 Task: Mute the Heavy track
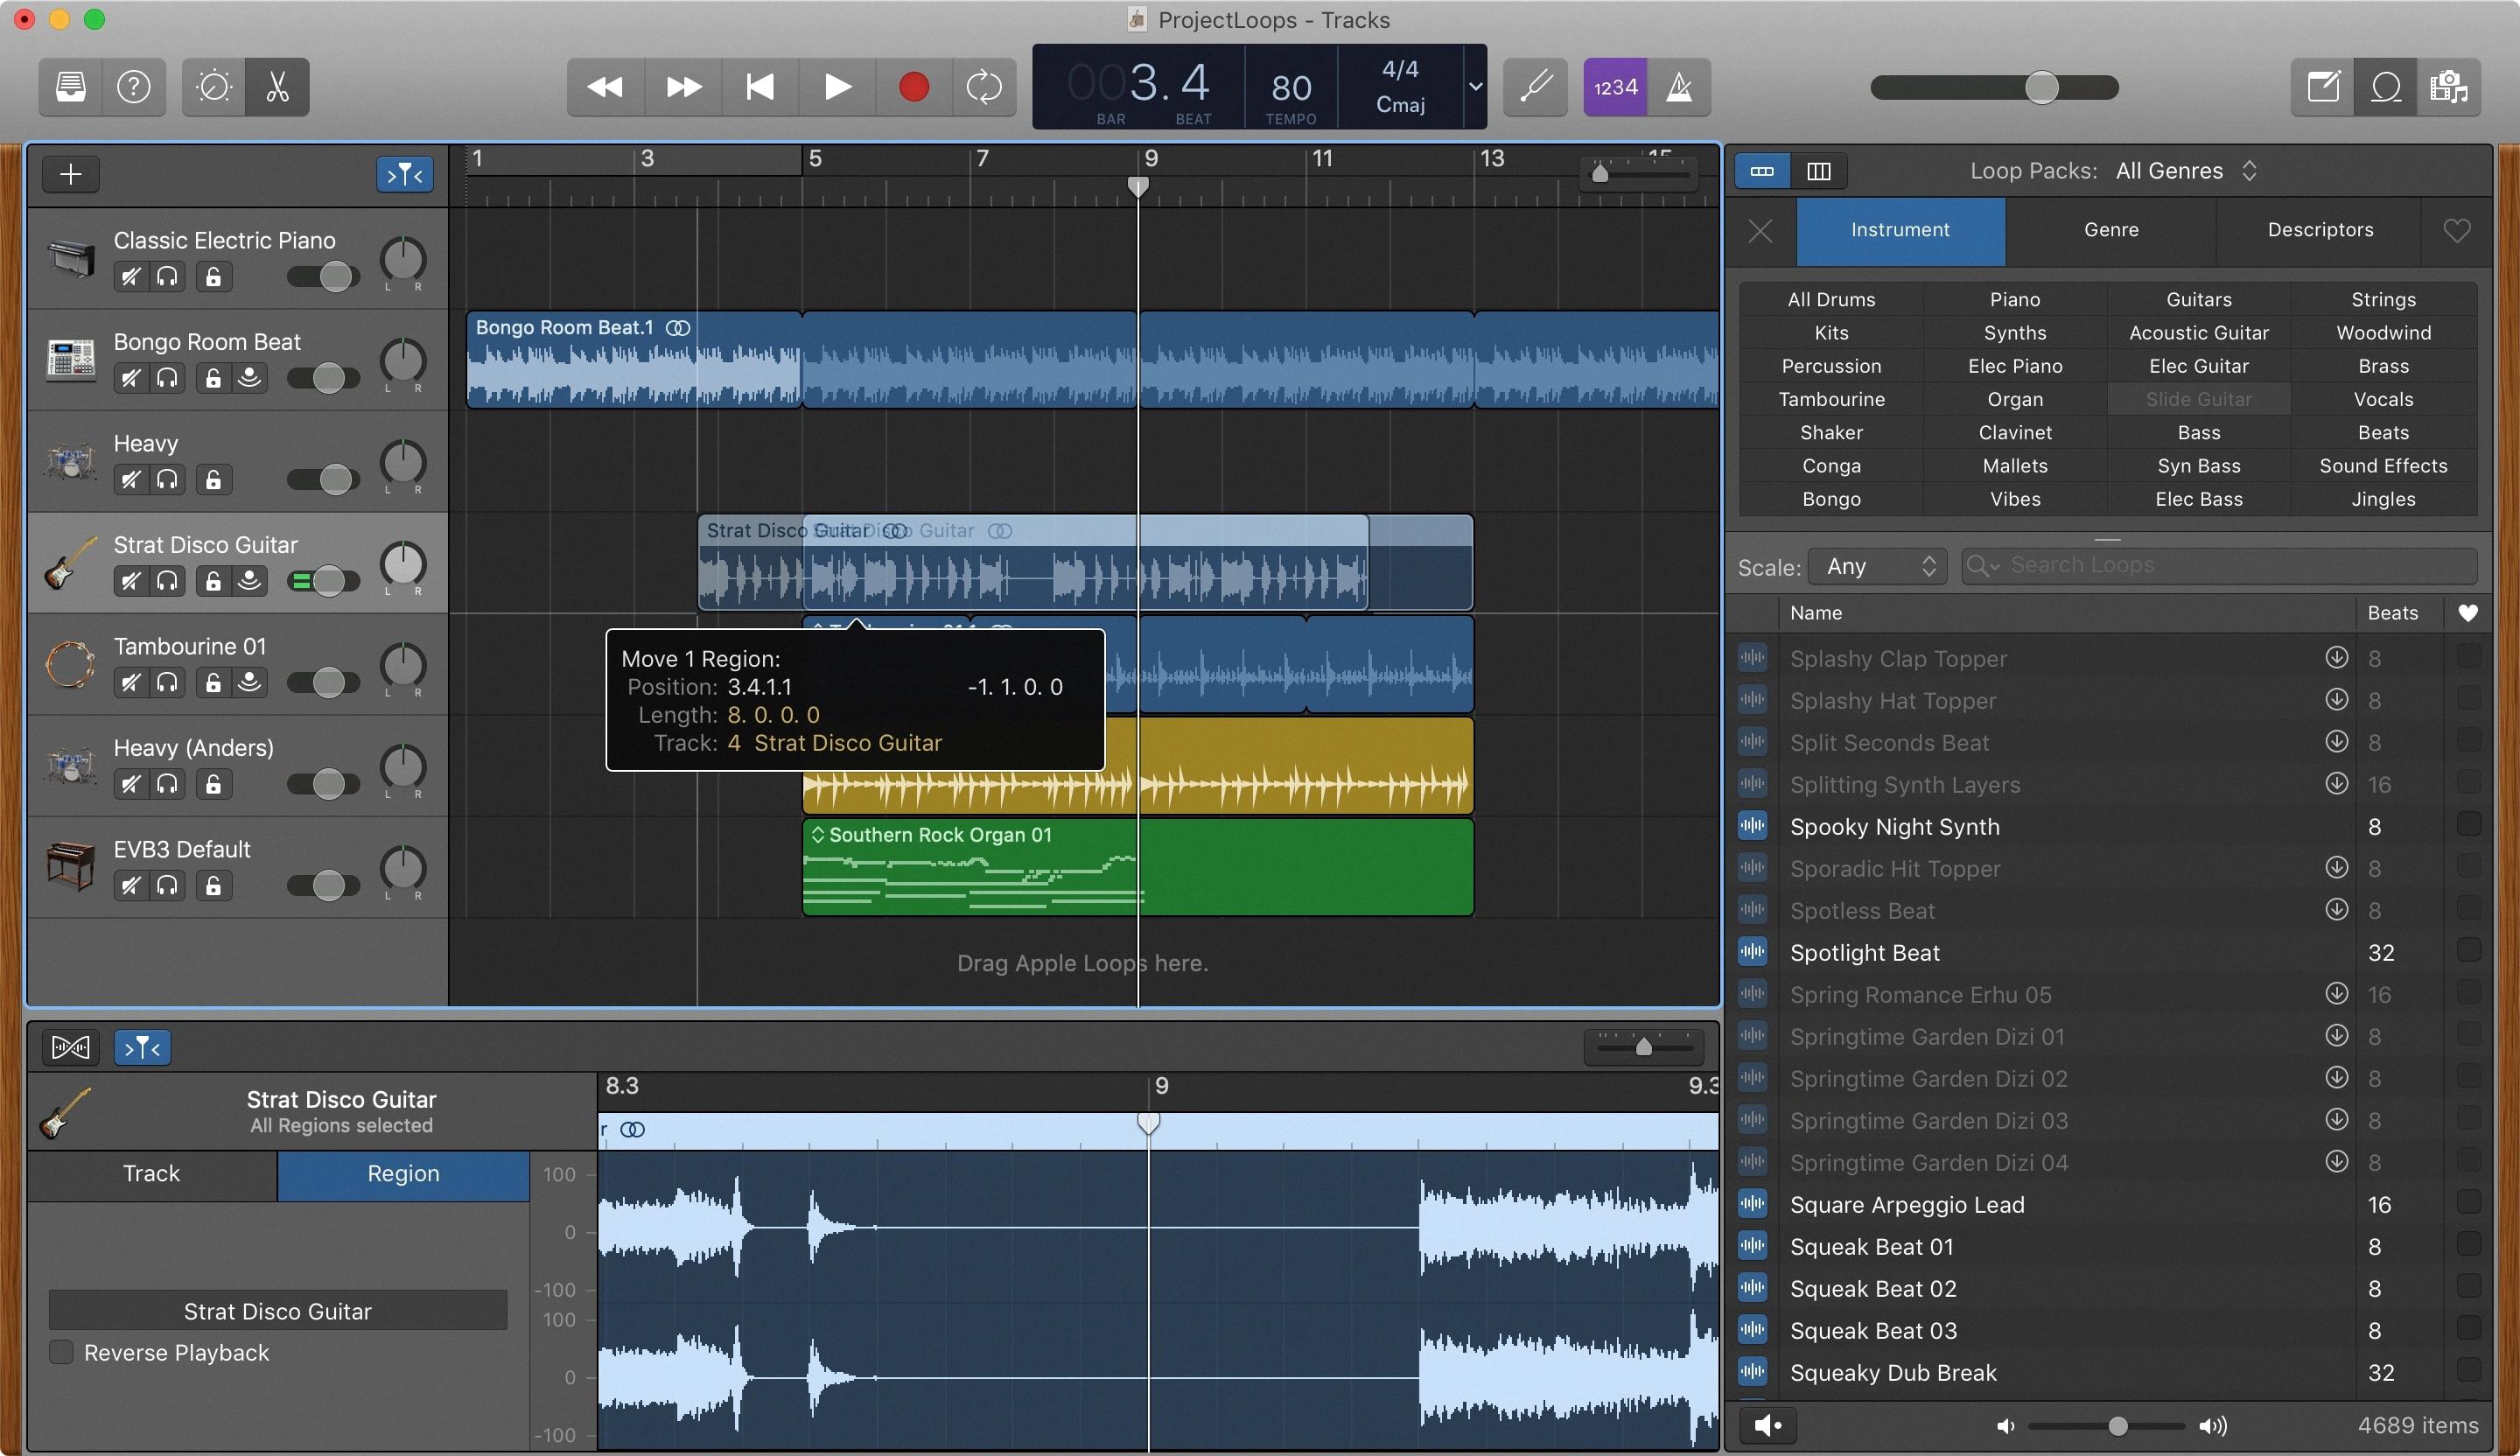[130, 479]
